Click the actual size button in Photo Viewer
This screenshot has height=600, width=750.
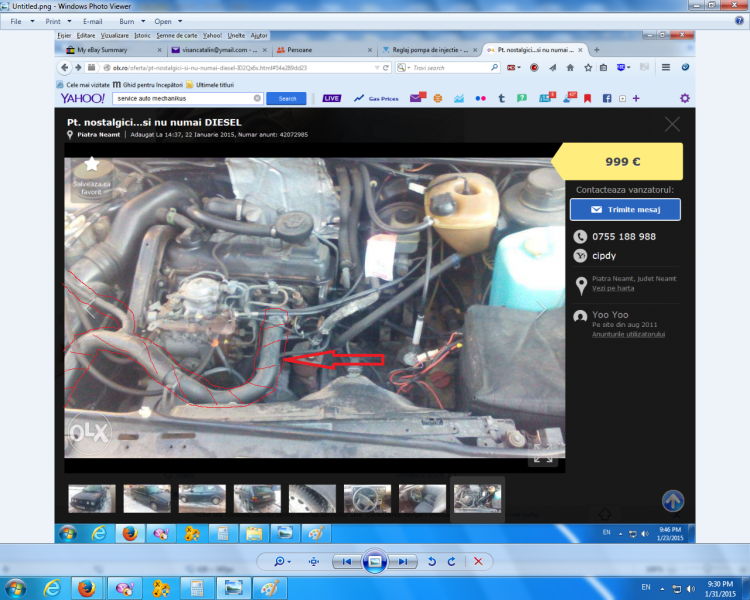(314, 562)
